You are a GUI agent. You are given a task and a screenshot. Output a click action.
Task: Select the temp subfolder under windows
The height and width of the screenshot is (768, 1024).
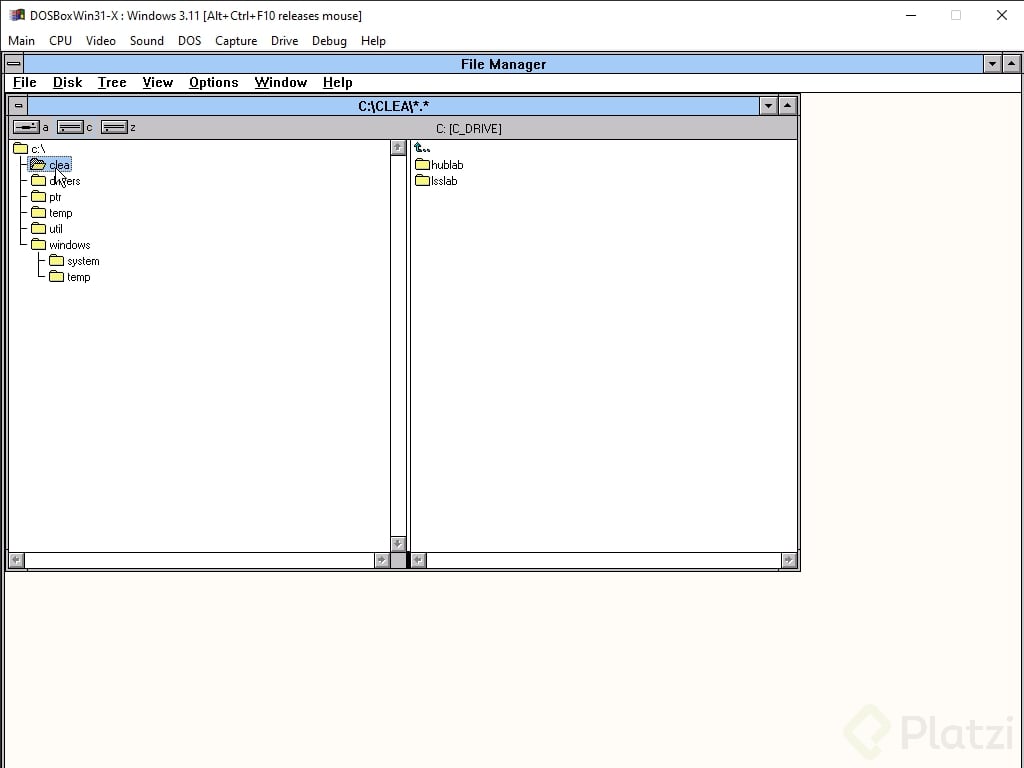coord(70,277)
